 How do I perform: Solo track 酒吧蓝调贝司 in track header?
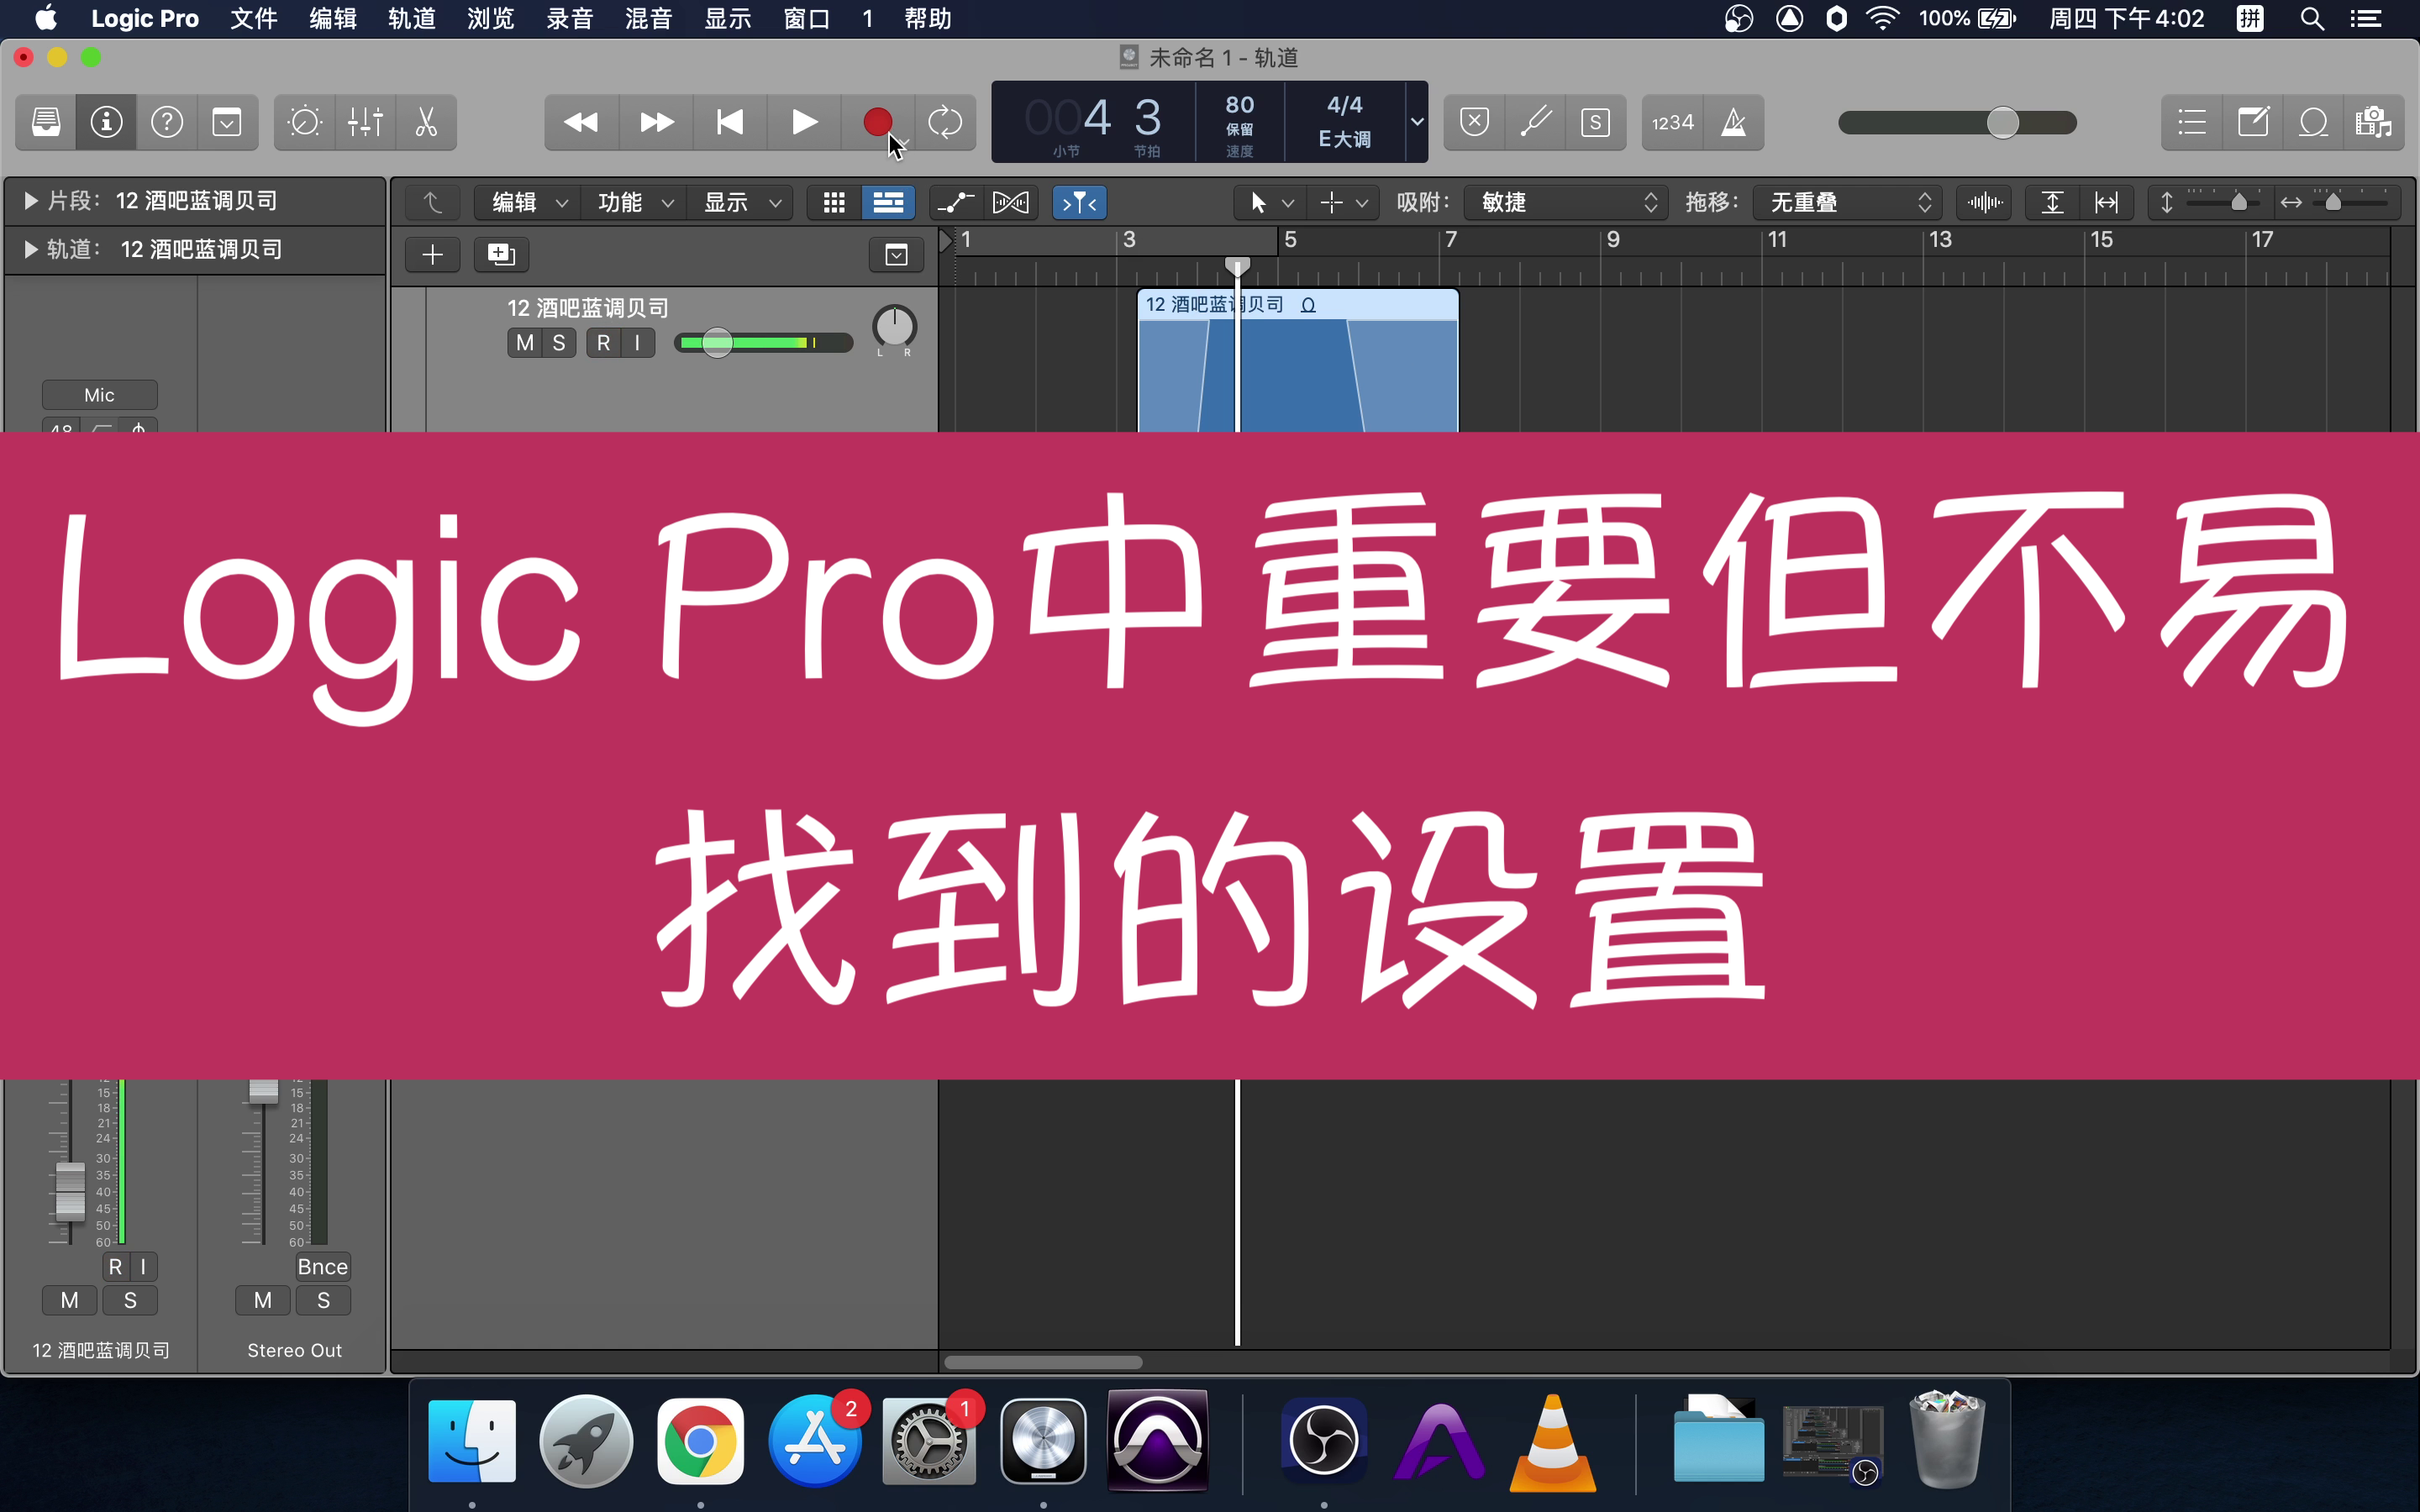(559, 343)
